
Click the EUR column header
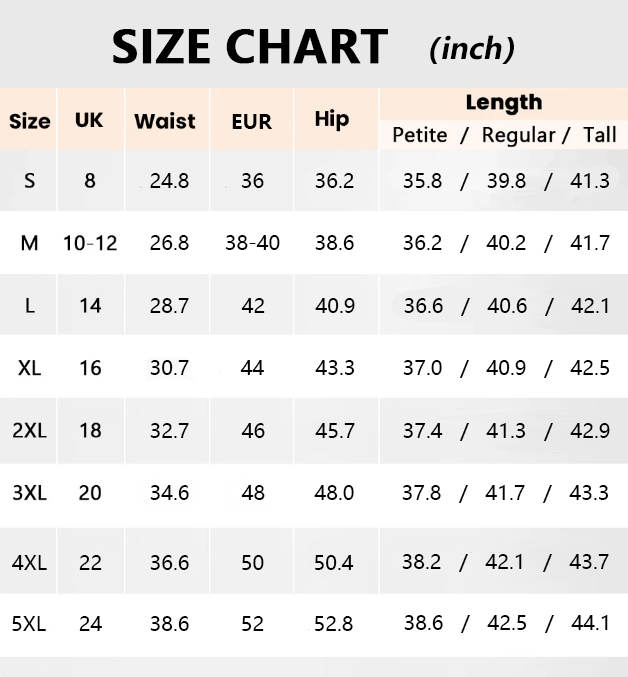[x=251, y=121]
